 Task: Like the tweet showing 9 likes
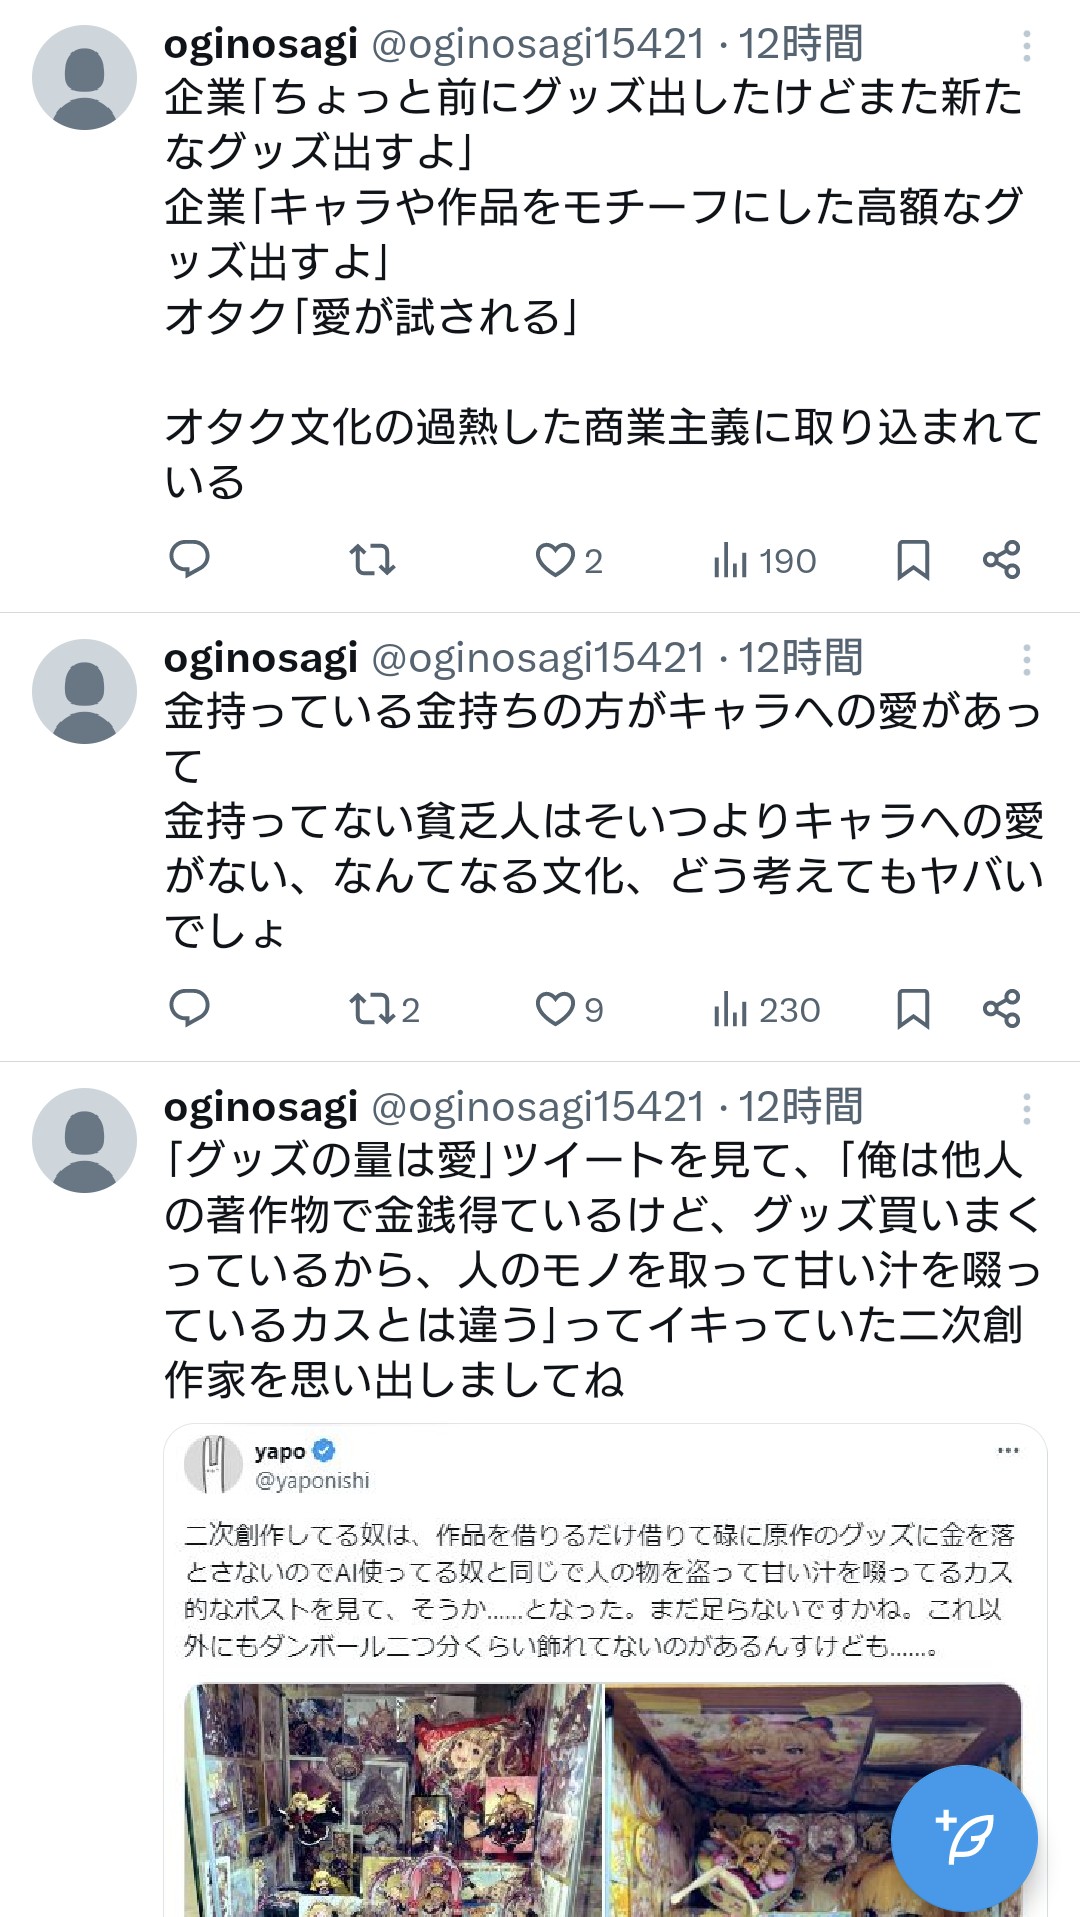tap(569, 1009)
